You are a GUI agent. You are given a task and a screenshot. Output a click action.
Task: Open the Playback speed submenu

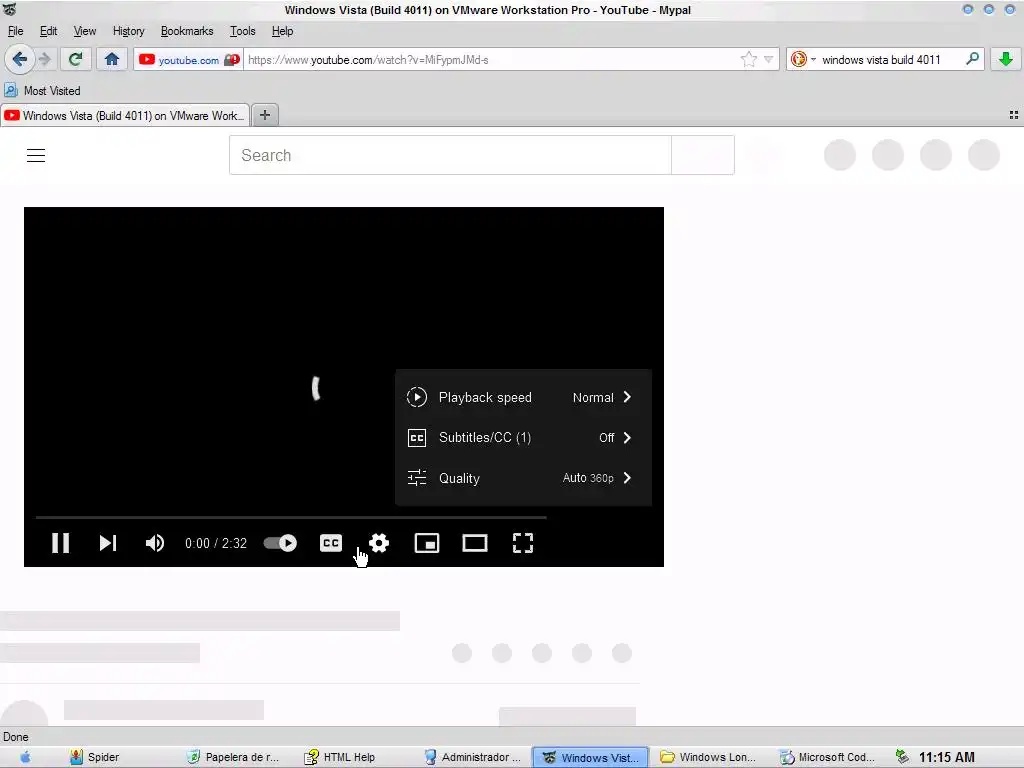point(523,397)
